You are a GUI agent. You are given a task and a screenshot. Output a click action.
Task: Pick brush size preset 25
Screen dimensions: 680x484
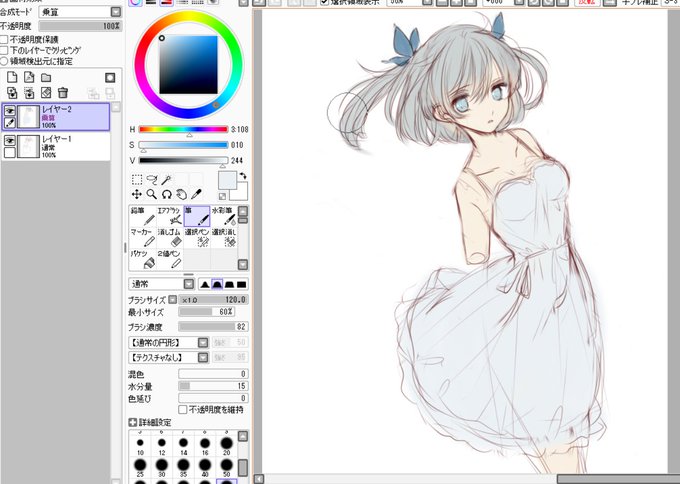coord(140,468)
